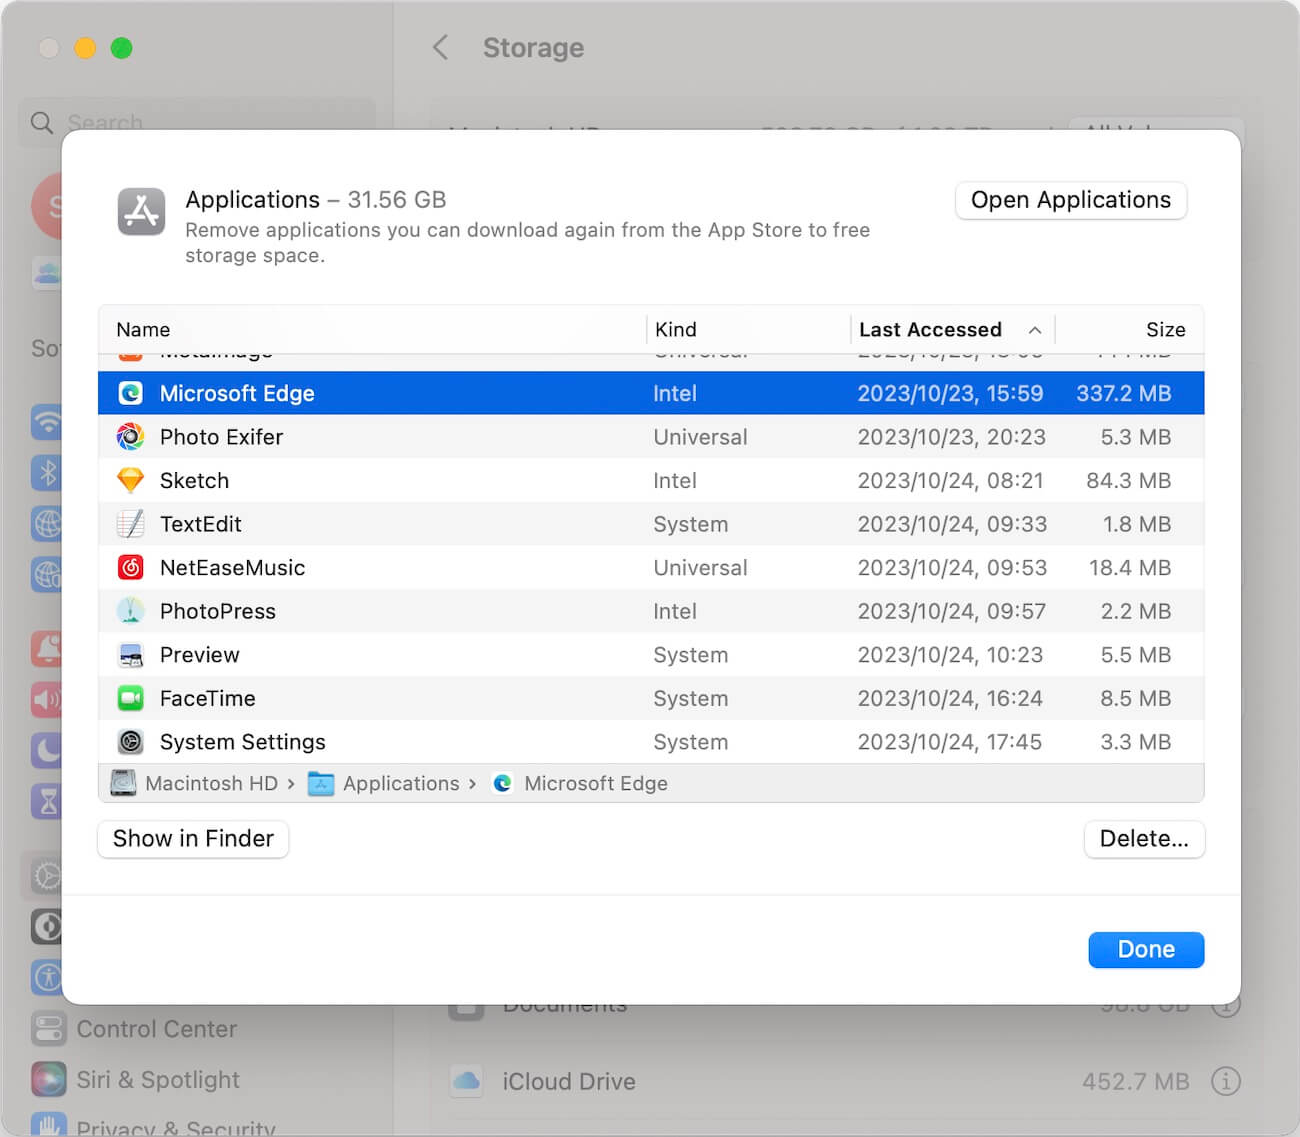Select the PhotoPress row name
1300x1137 pixels.
tap(217, 611)
